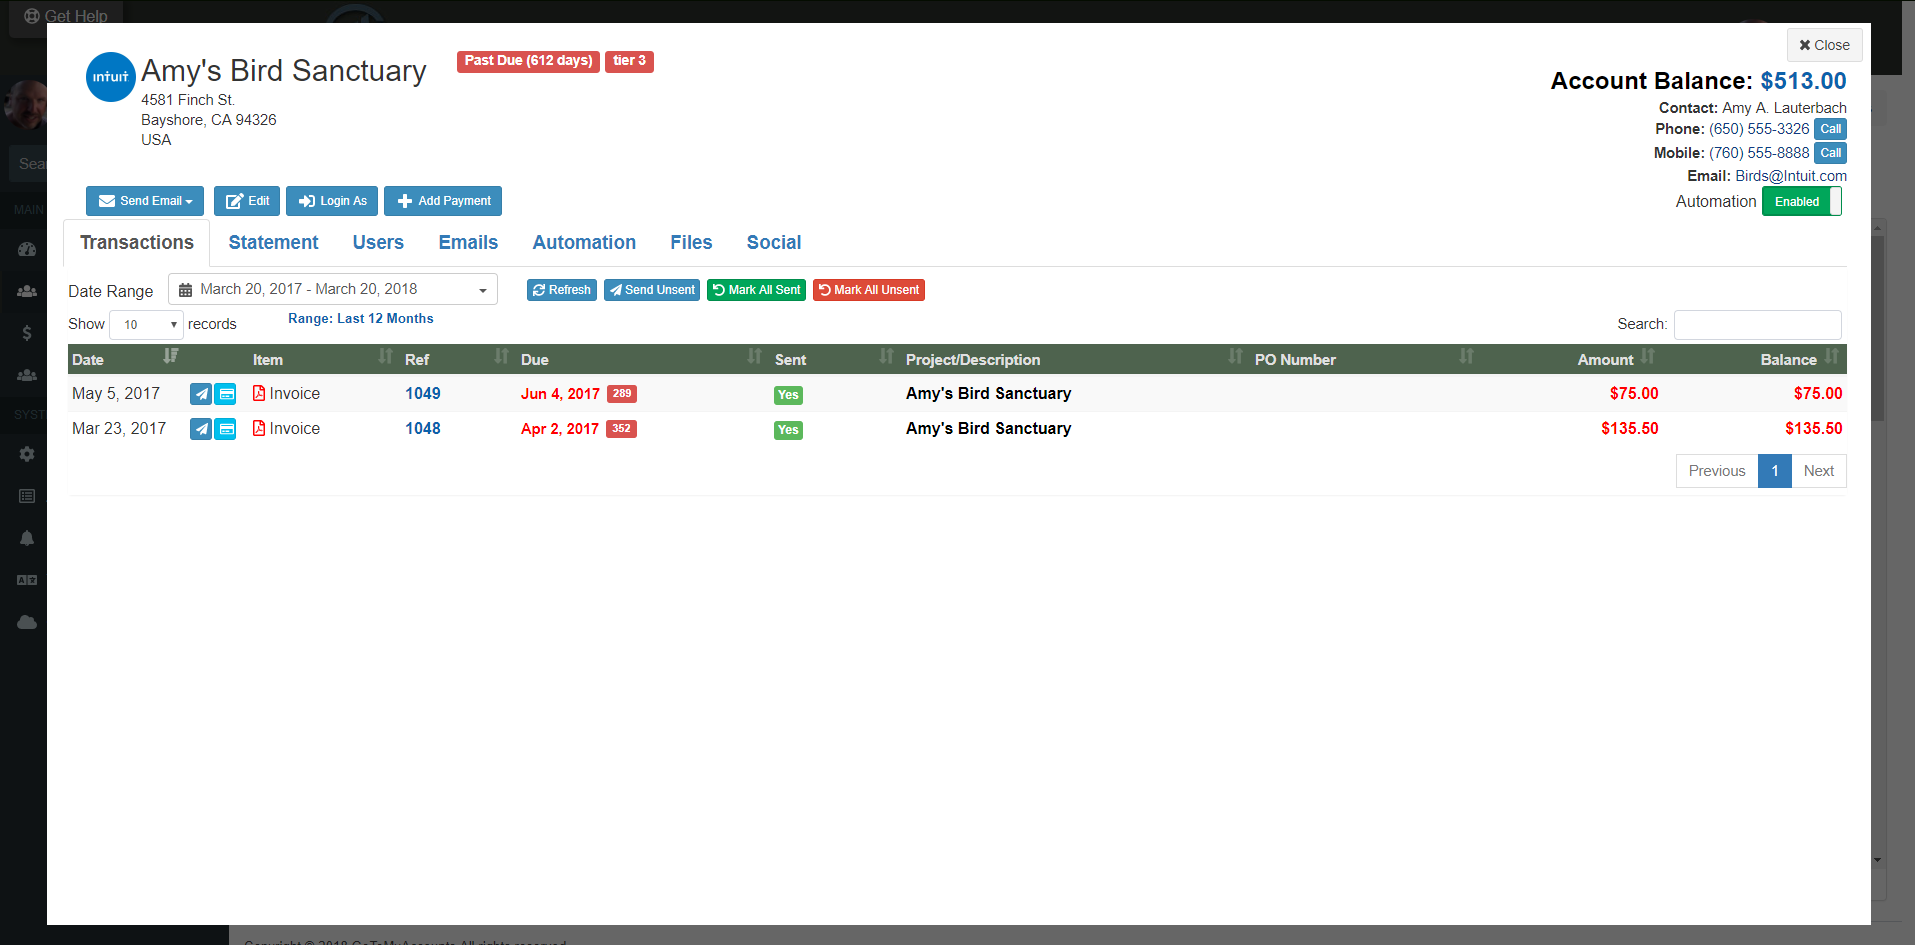Expand the Send Email dropdown button
The width and height of the screenshot is (1915, 945).
(145, 201)
